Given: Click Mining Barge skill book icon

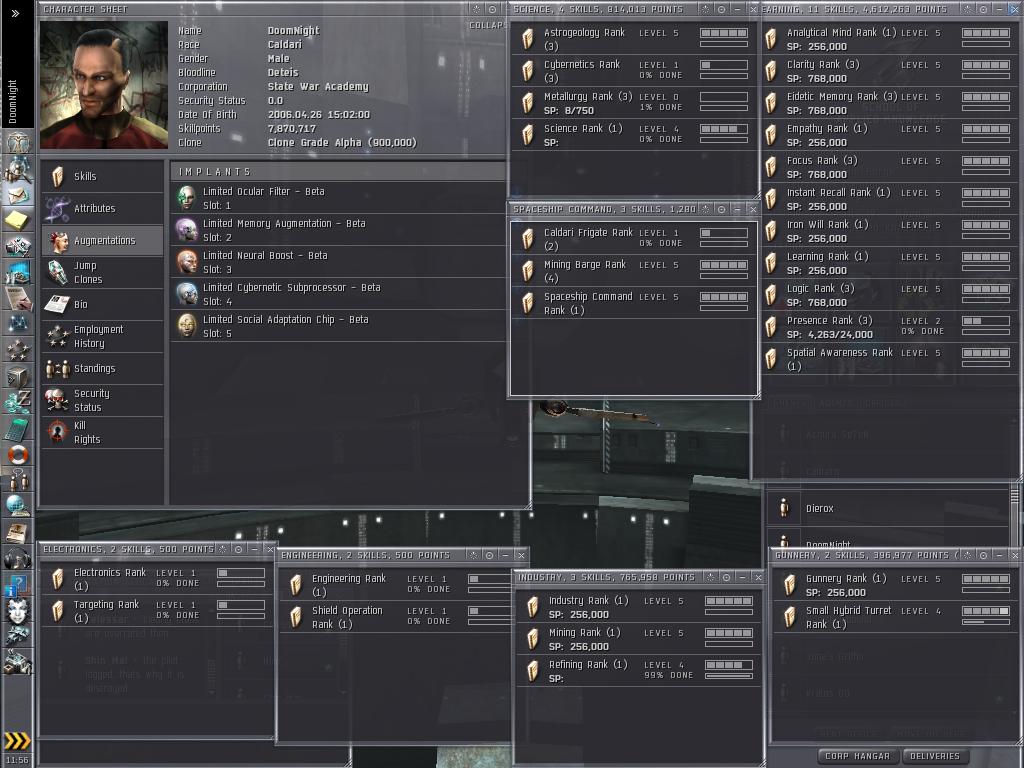Looking at the screenshot, I should coord(528,271).
